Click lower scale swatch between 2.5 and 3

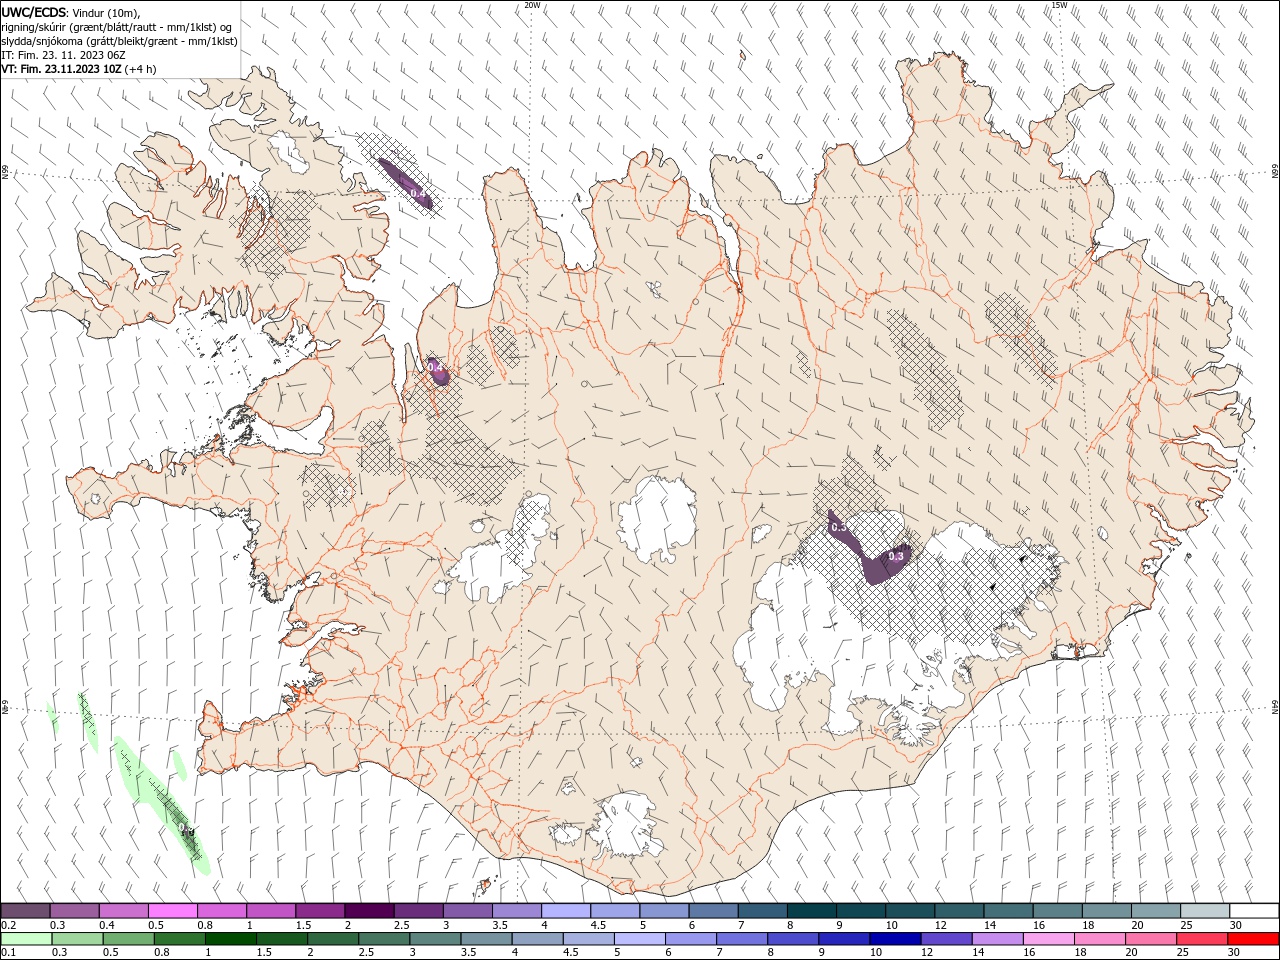pyautogui.click(x=384, y=939)
